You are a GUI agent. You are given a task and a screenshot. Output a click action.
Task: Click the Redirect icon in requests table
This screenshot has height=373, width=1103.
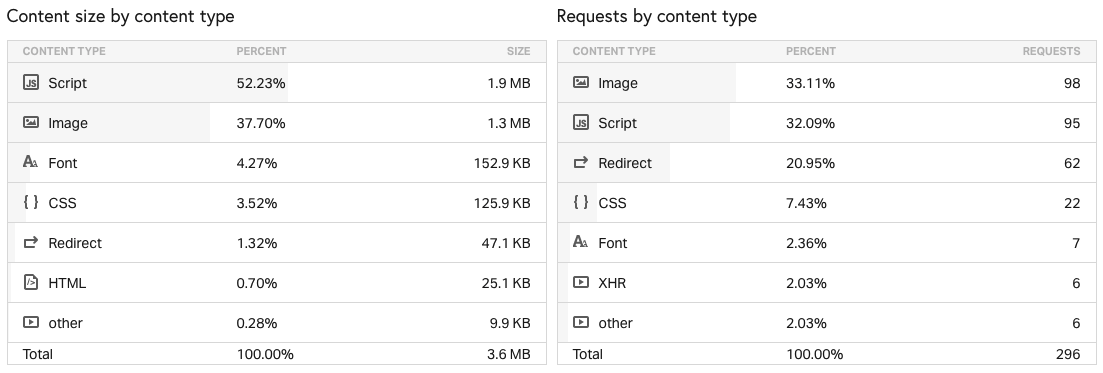click(580, 163)
